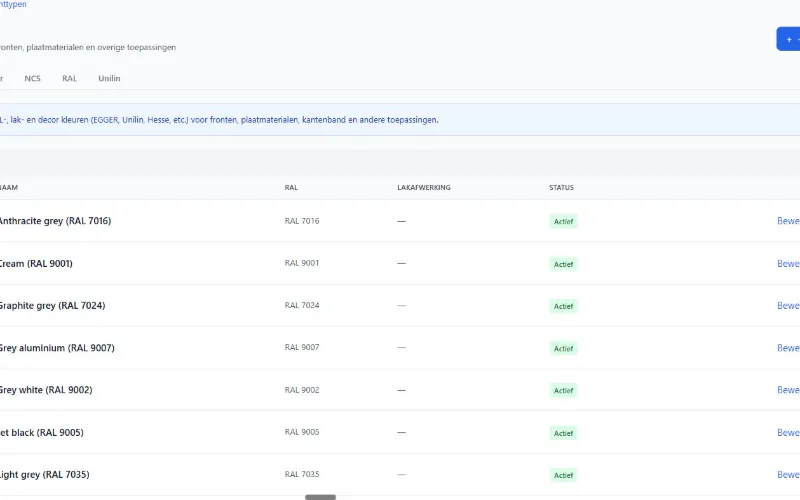Click the RAL 9001 code cell
Screen dimensions: 800x500
(x=302, y=263)
